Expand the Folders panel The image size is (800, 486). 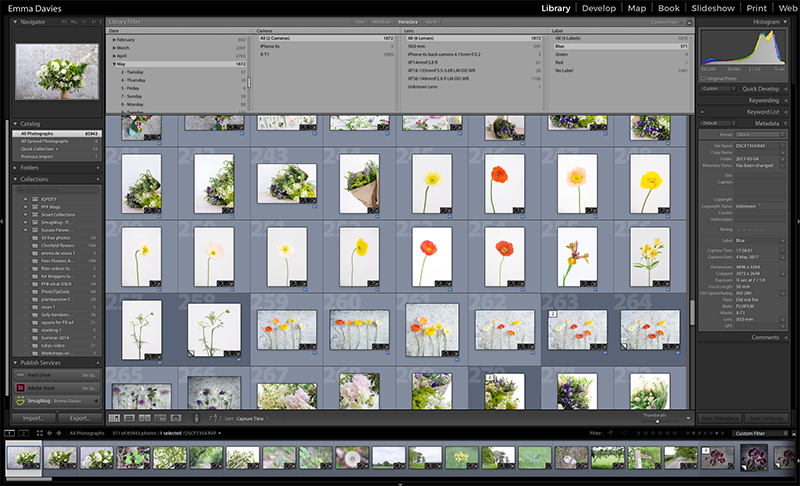point(15,168)
